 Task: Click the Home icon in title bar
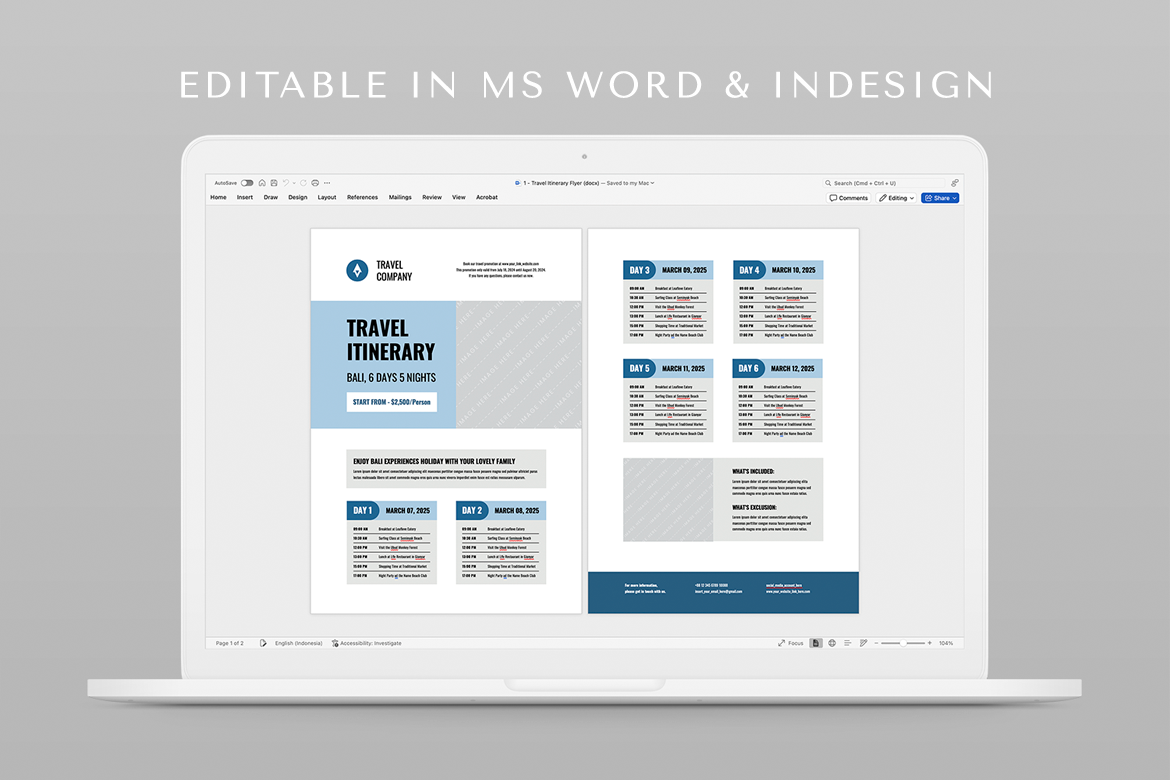[262, 183]
